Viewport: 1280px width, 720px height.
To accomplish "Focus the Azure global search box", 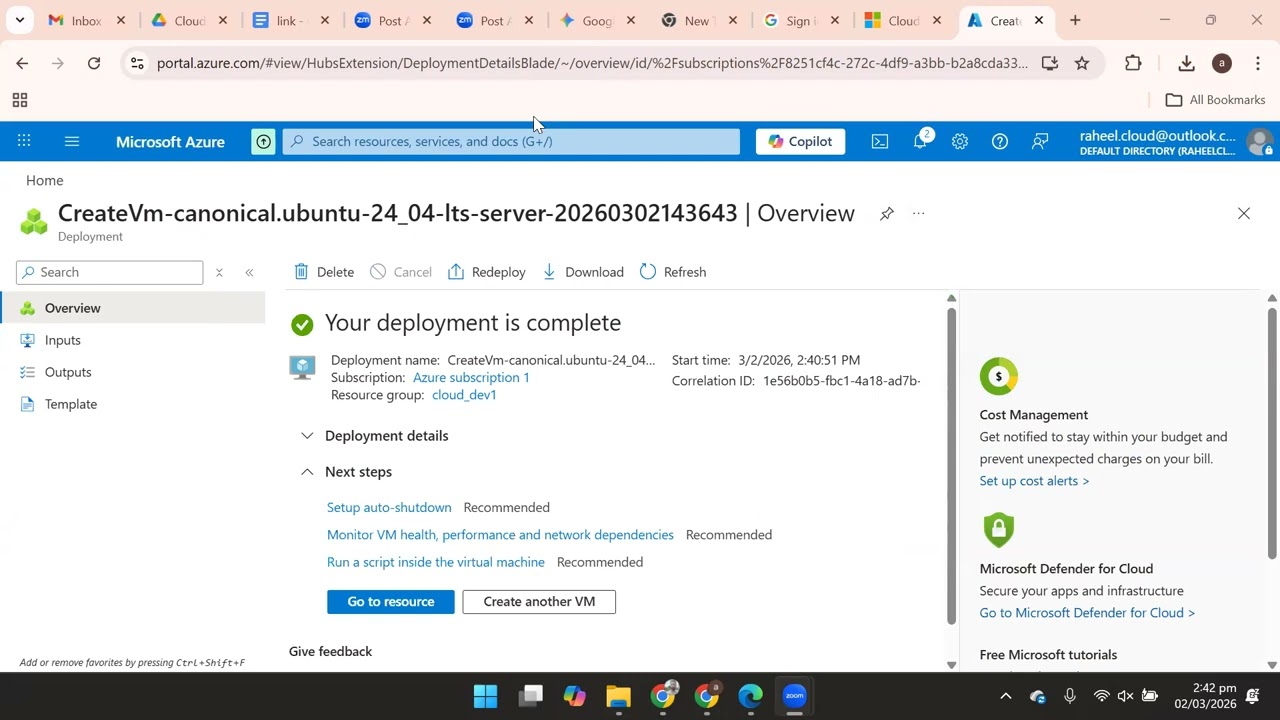I will click(x=511, y=141).
